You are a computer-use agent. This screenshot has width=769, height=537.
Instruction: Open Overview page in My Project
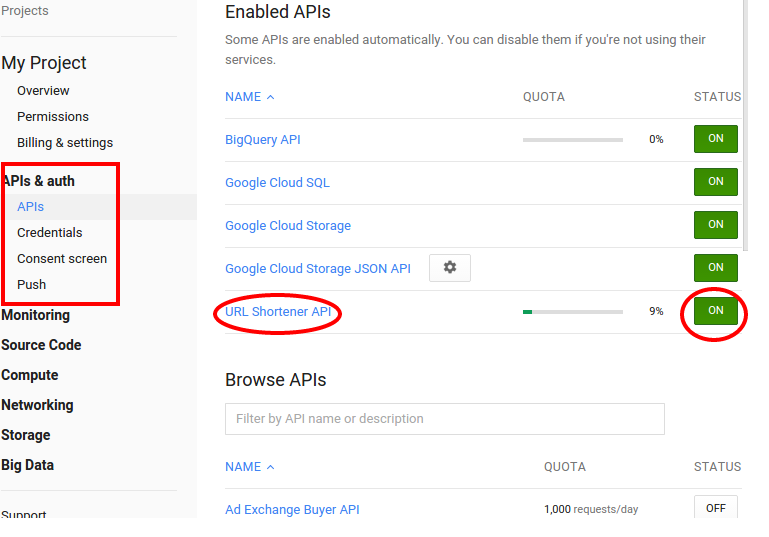tap(43, 91)
